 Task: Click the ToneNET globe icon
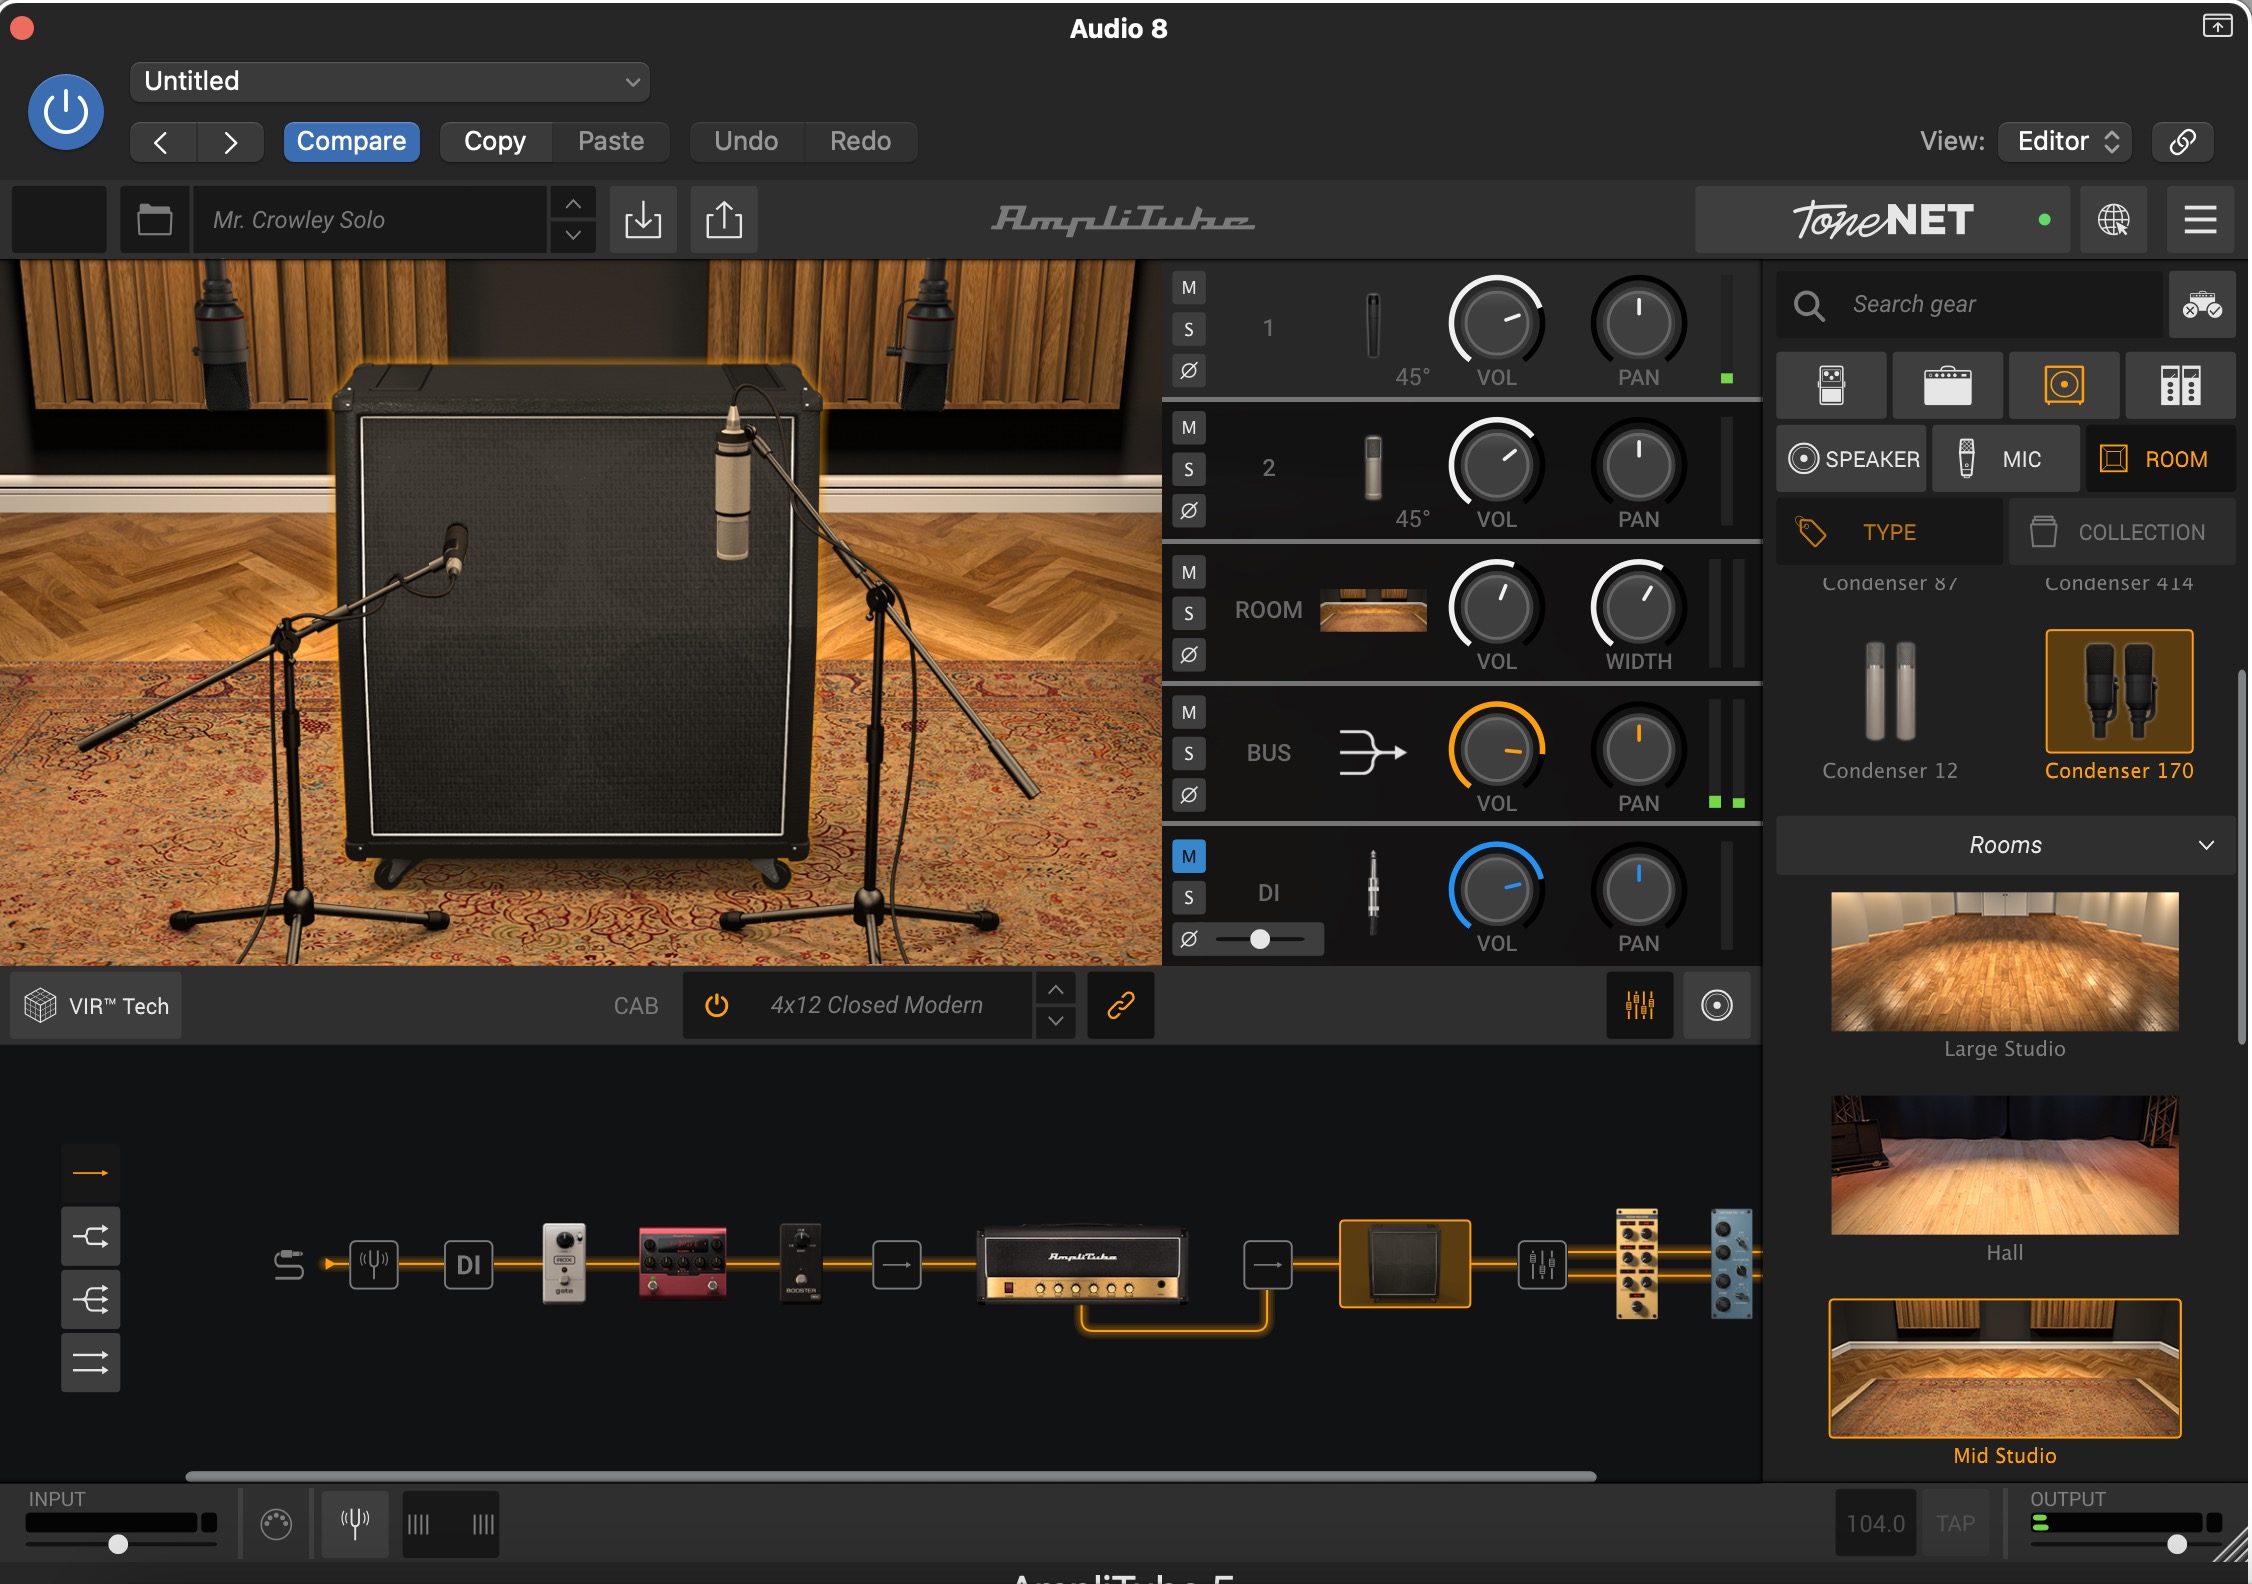point(2113,219)
